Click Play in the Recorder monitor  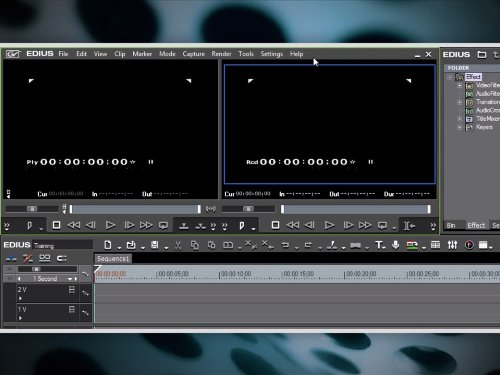[x=329, y=225]
